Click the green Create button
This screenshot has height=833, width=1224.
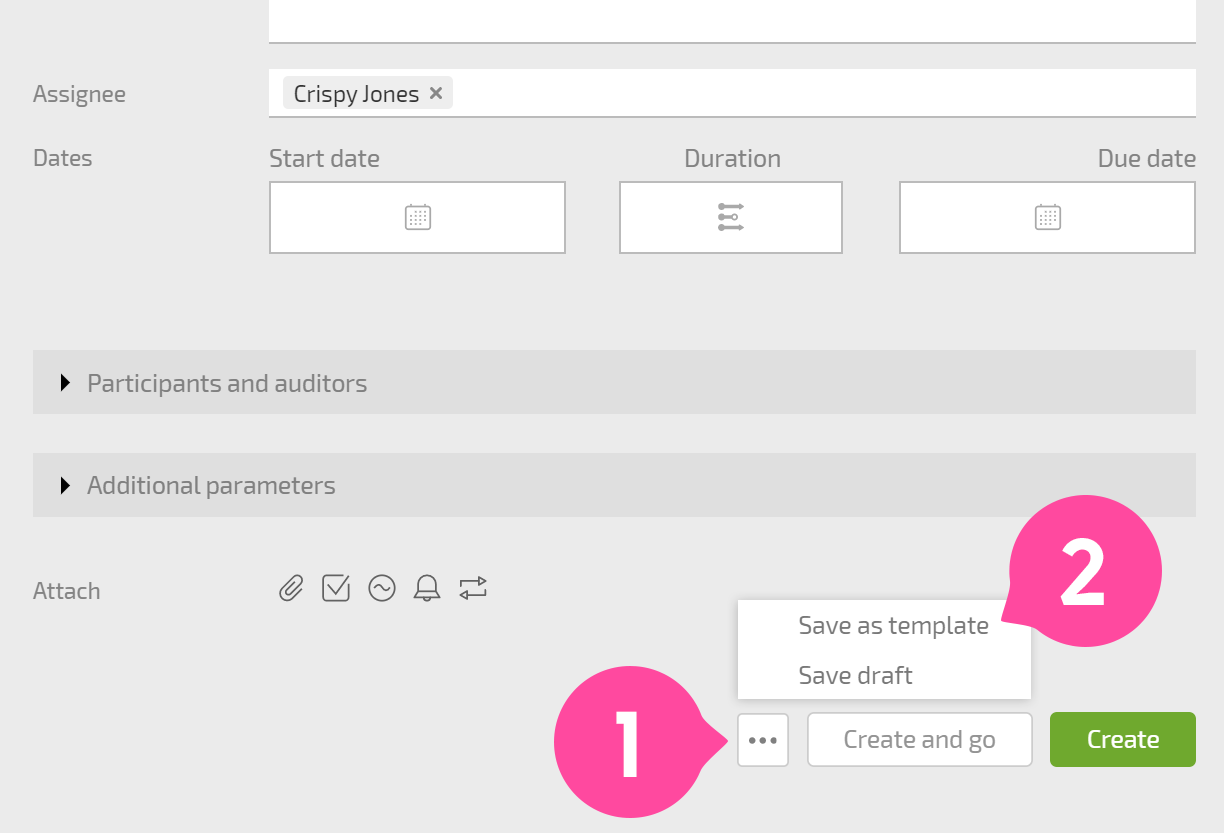[1123, 740]
